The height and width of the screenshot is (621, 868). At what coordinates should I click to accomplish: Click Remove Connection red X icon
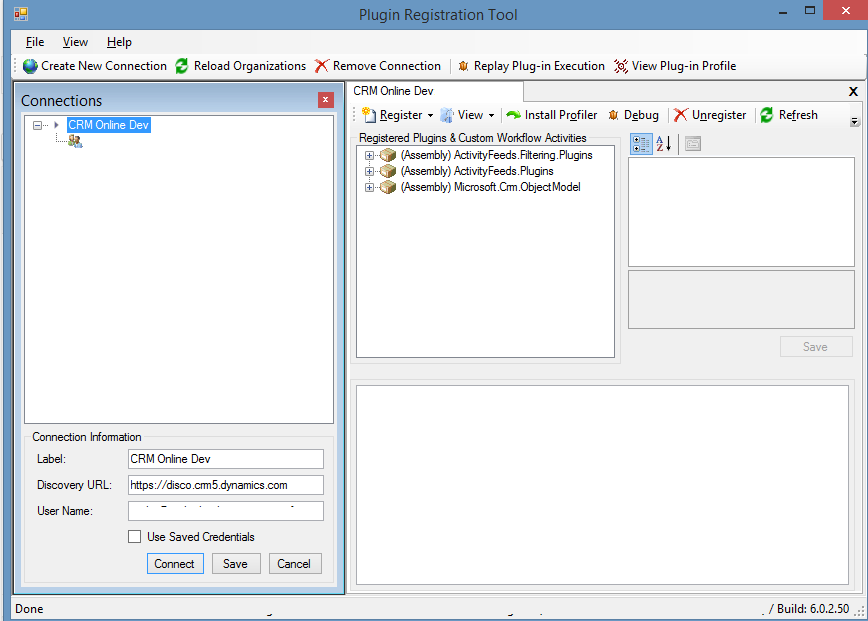[321, 66]
